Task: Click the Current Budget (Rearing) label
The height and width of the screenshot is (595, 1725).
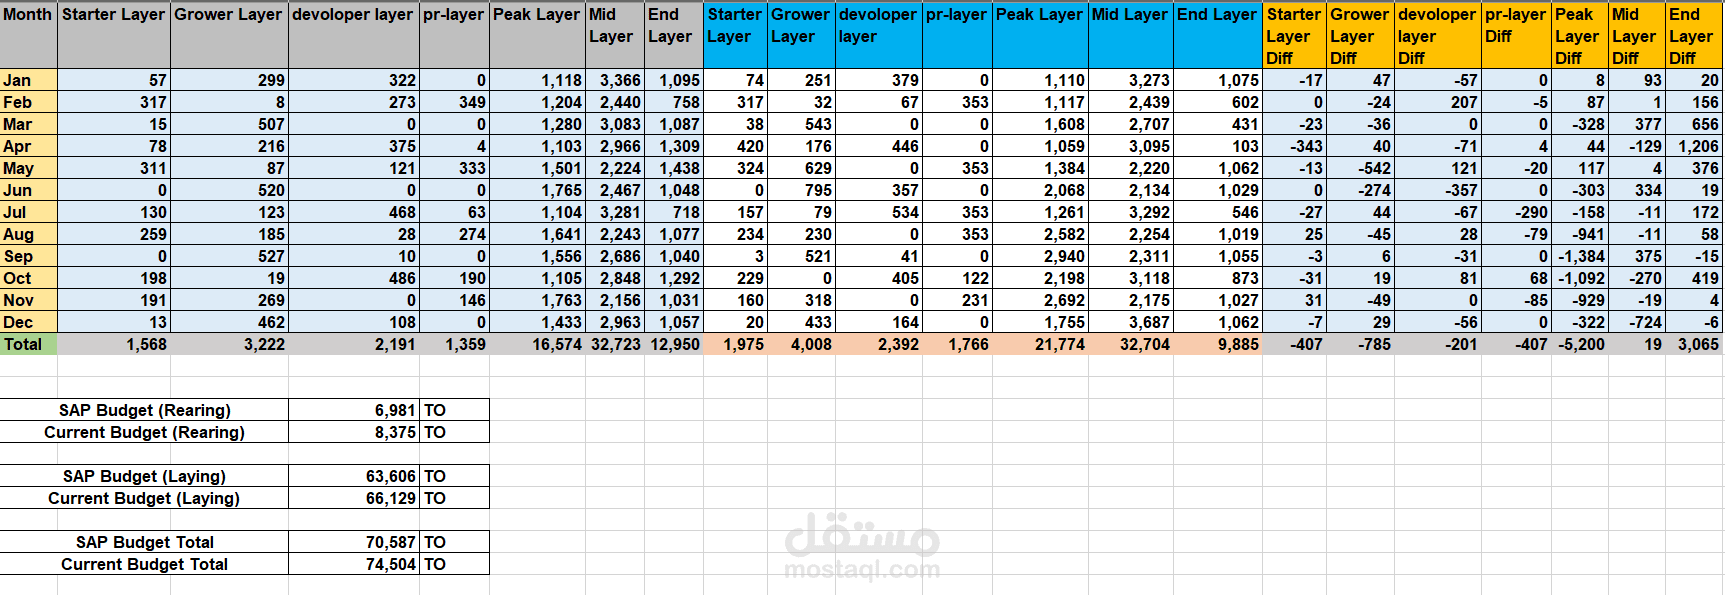Action: [x=144, y=432]
